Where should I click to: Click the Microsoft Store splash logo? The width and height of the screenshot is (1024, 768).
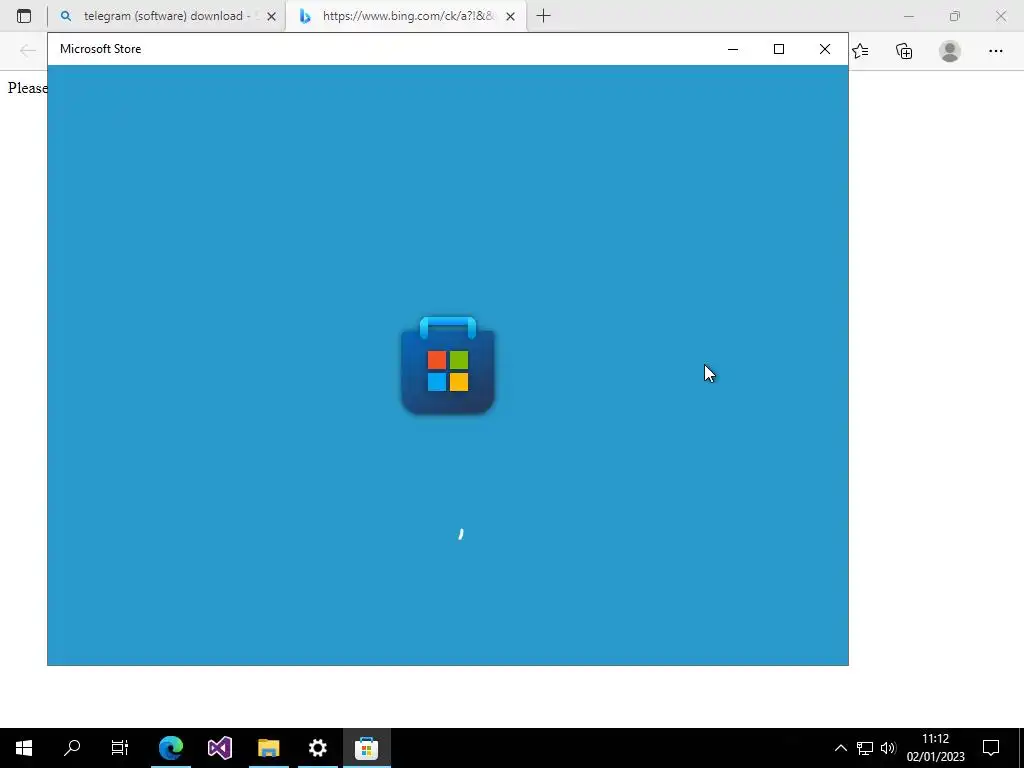(x=448, y=366)
